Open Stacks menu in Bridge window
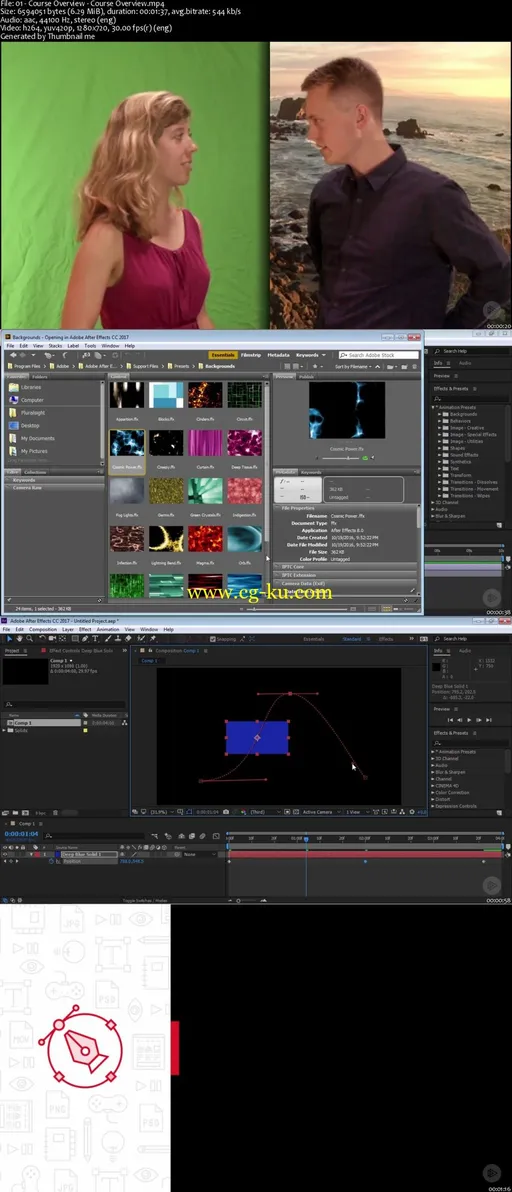This screenshot has height=1192, width=512. pyautogui.click(x=55, y=346)
